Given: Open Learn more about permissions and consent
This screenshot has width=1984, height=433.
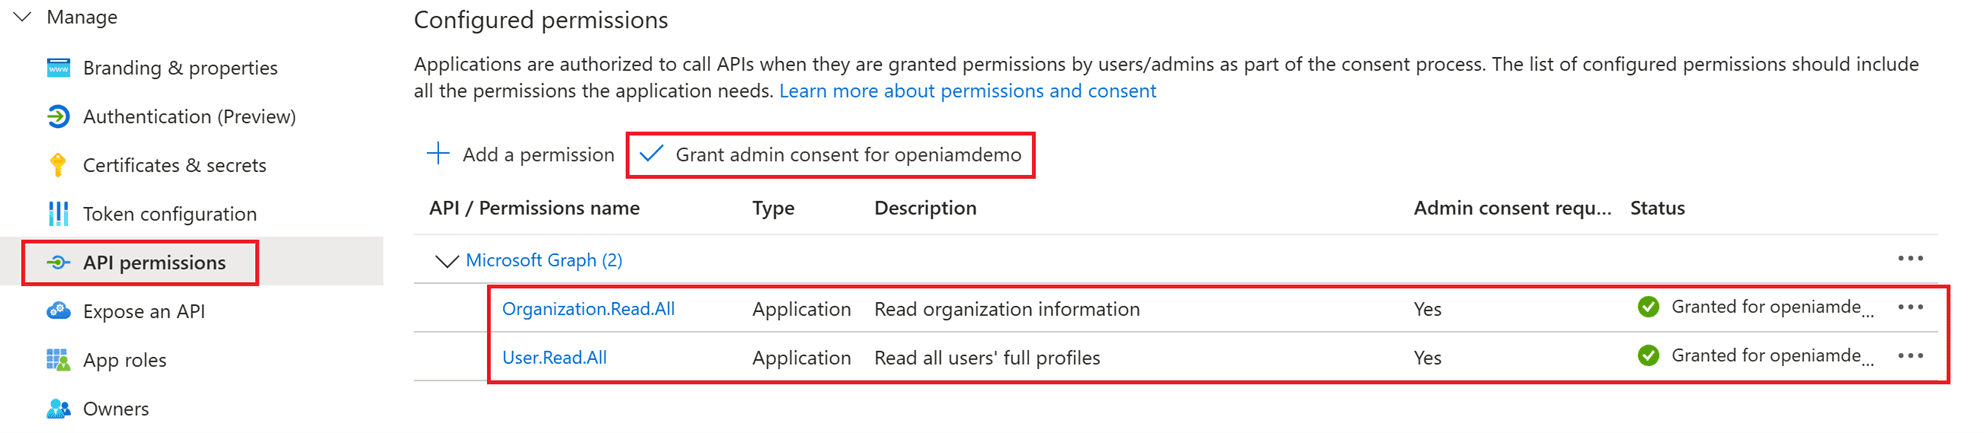Looking at the screenshot, I should (967, 91).
